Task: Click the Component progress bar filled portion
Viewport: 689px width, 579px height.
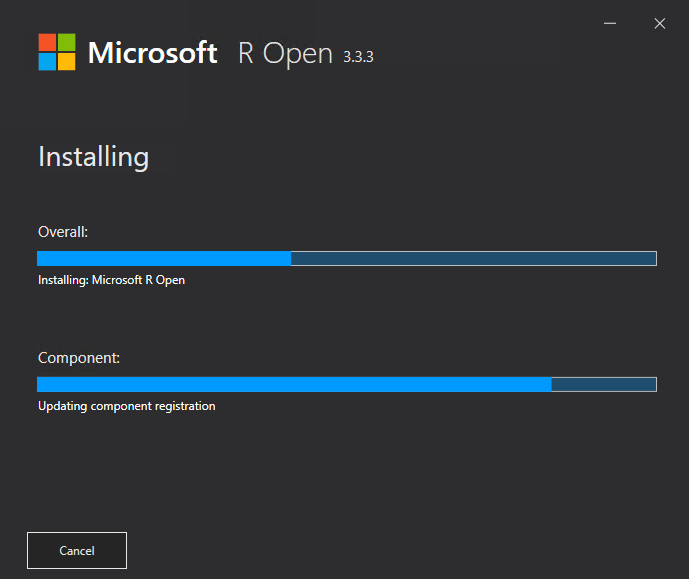Action: pos(294,384)
